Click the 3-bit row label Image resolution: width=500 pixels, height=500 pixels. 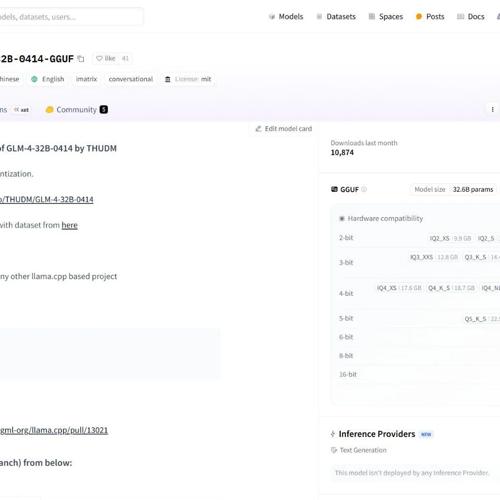(346, 263)
